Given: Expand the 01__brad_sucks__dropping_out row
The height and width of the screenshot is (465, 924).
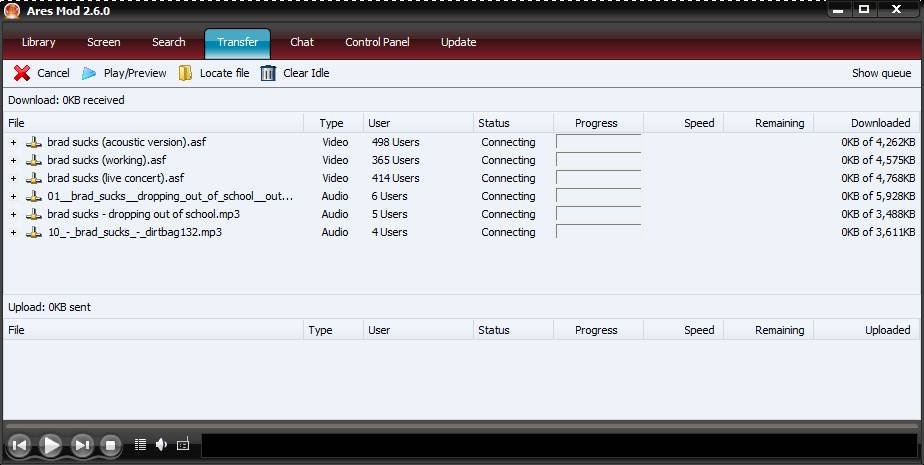Looking at the screenshot, I should click(x=14, y=196).
